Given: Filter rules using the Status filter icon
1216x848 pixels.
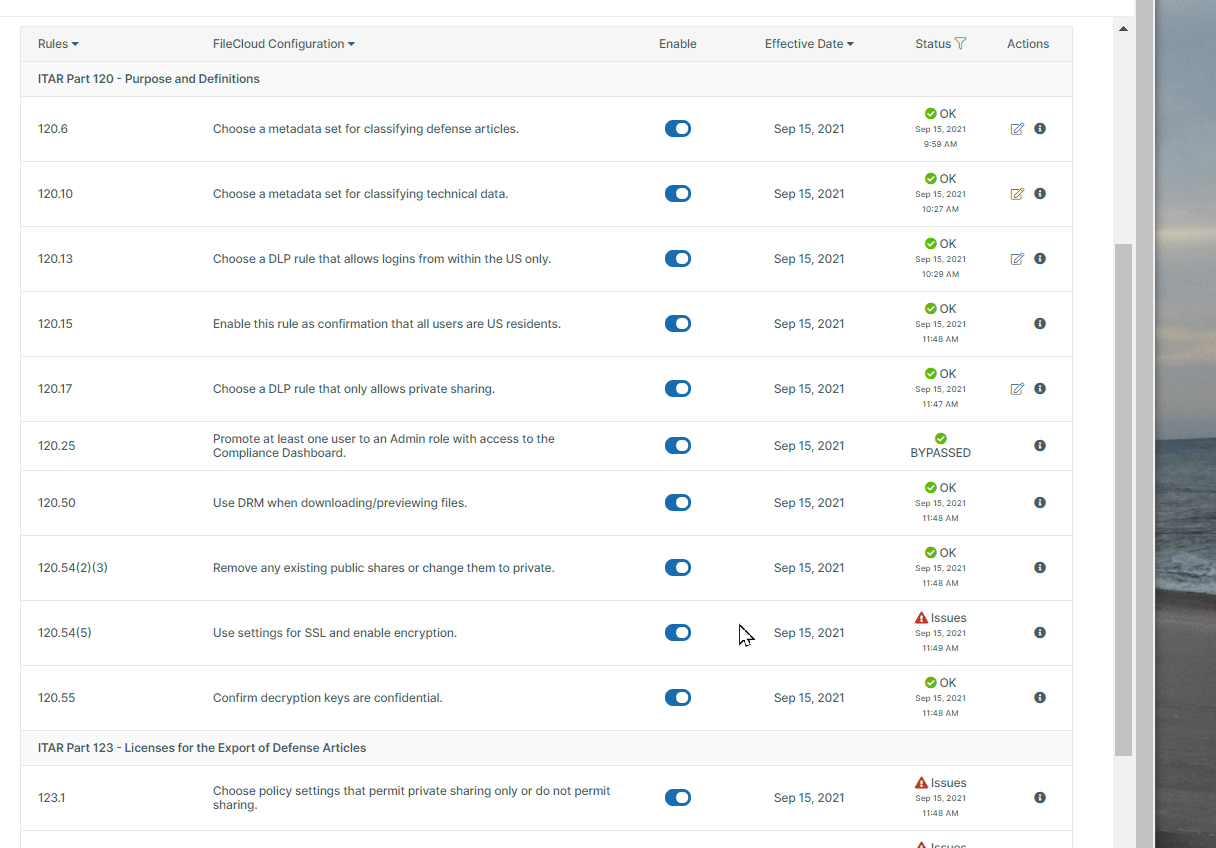Looking at the screenshot, I should [x=960, y=44].
